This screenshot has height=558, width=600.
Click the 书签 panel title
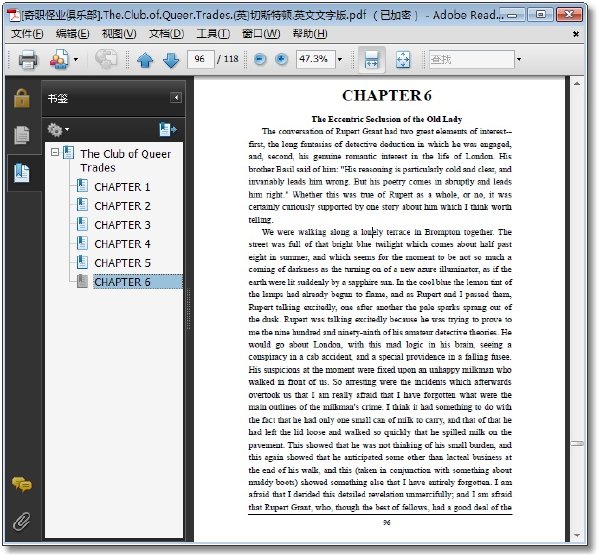[58, 98]
